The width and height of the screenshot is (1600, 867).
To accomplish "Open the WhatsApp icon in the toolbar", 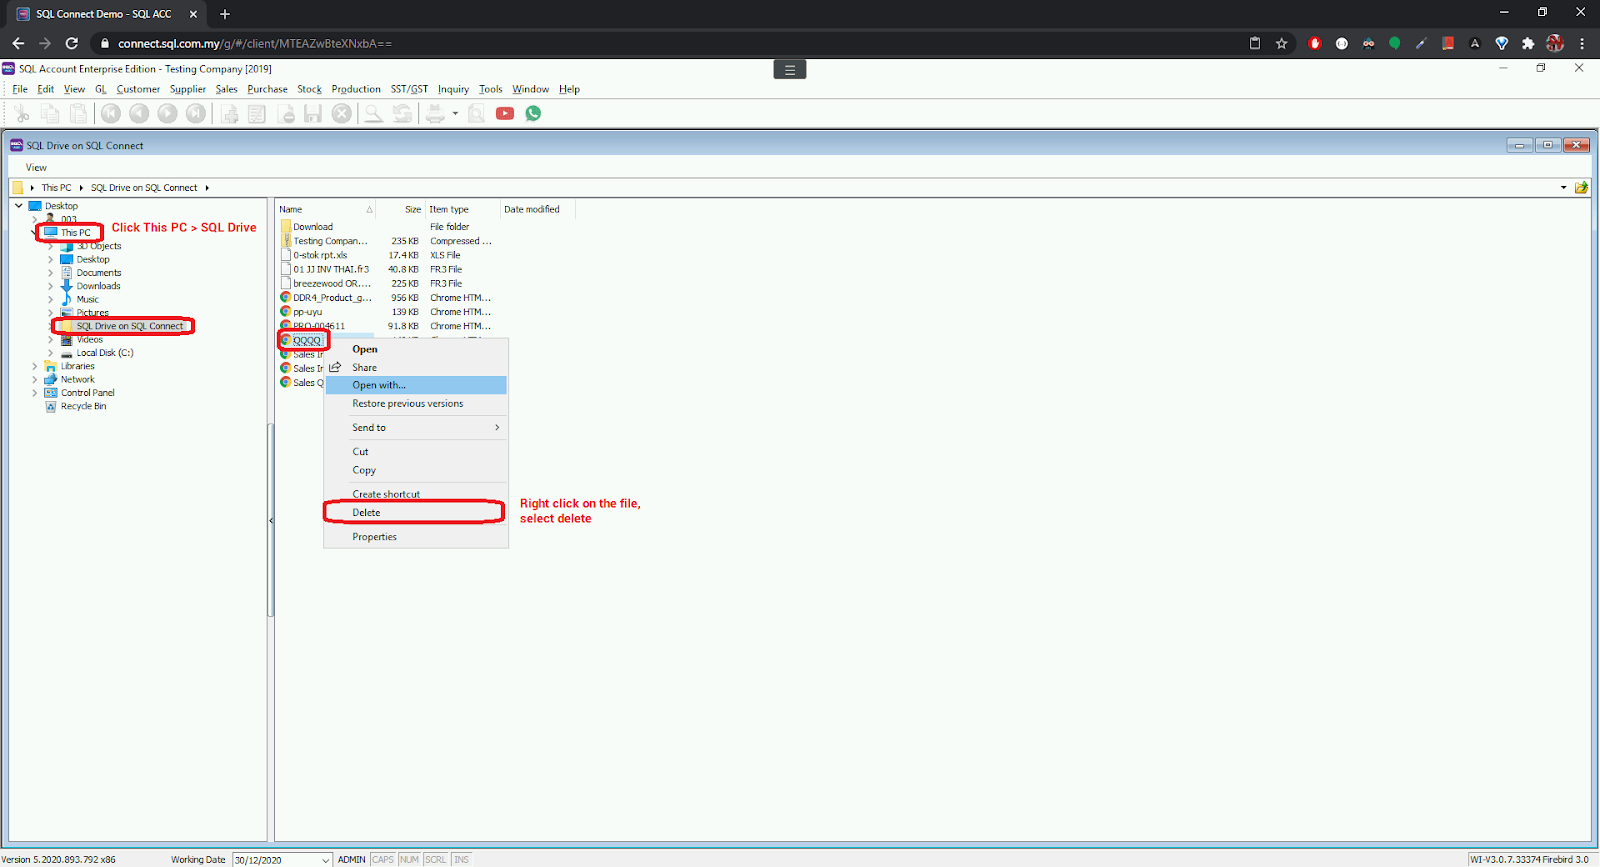I will [x=533, y=114].
